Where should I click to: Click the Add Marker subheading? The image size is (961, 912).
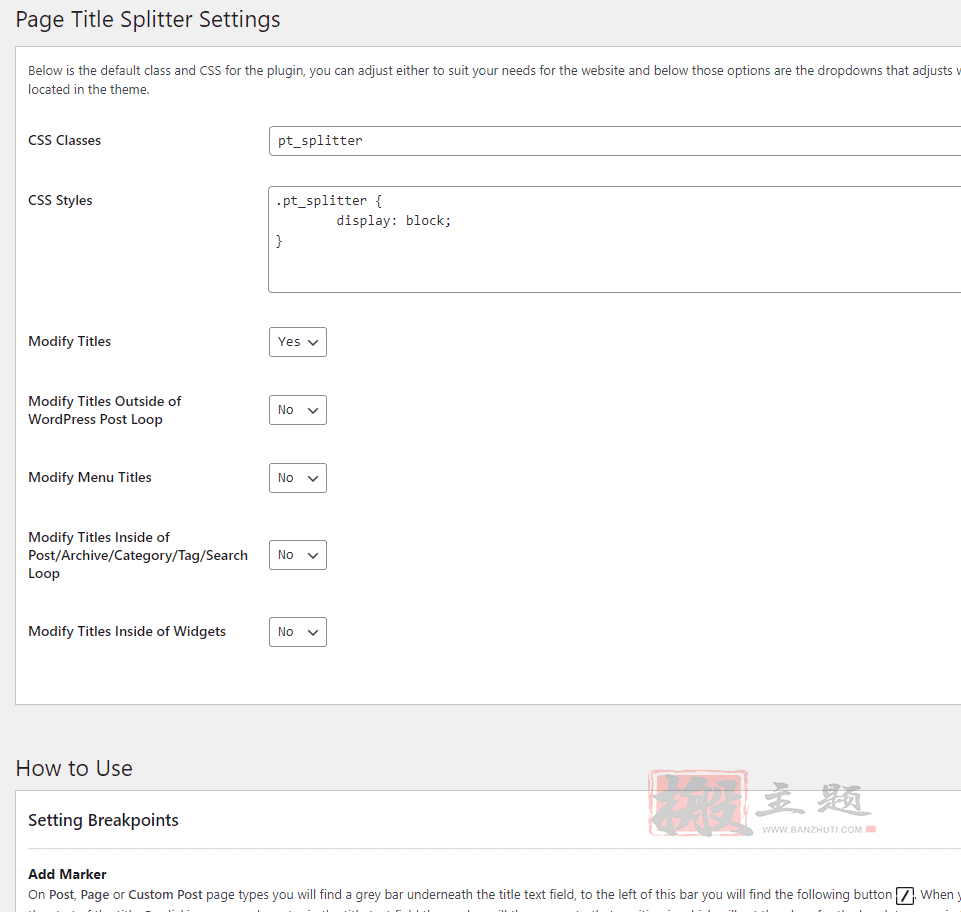67,874
